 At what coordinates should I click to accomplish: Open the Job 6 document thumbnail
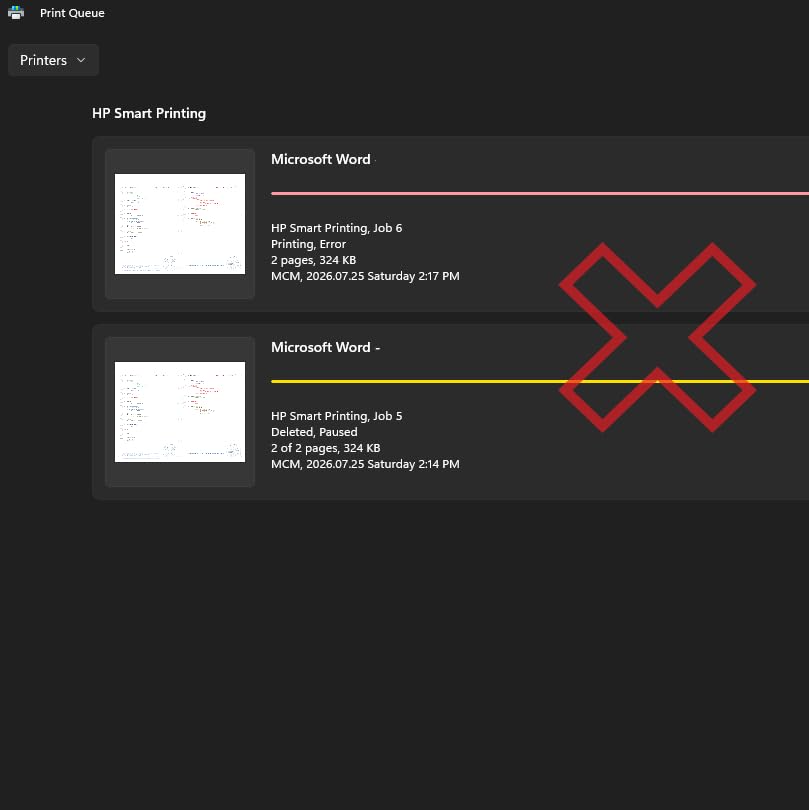coord(180,224)
